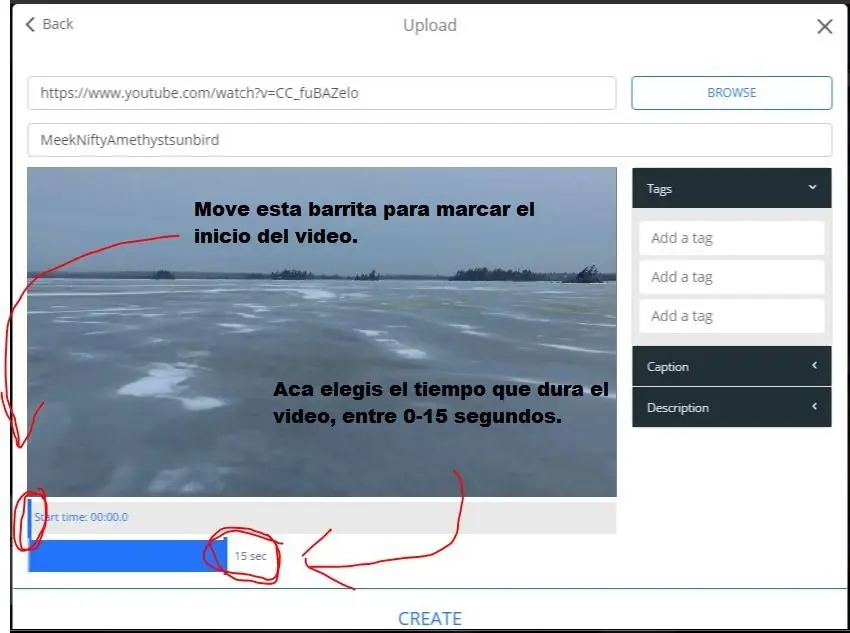Viewport: 850px width, 633px height.
Task: Expand the Description section
Action: [x=731, y=407]
